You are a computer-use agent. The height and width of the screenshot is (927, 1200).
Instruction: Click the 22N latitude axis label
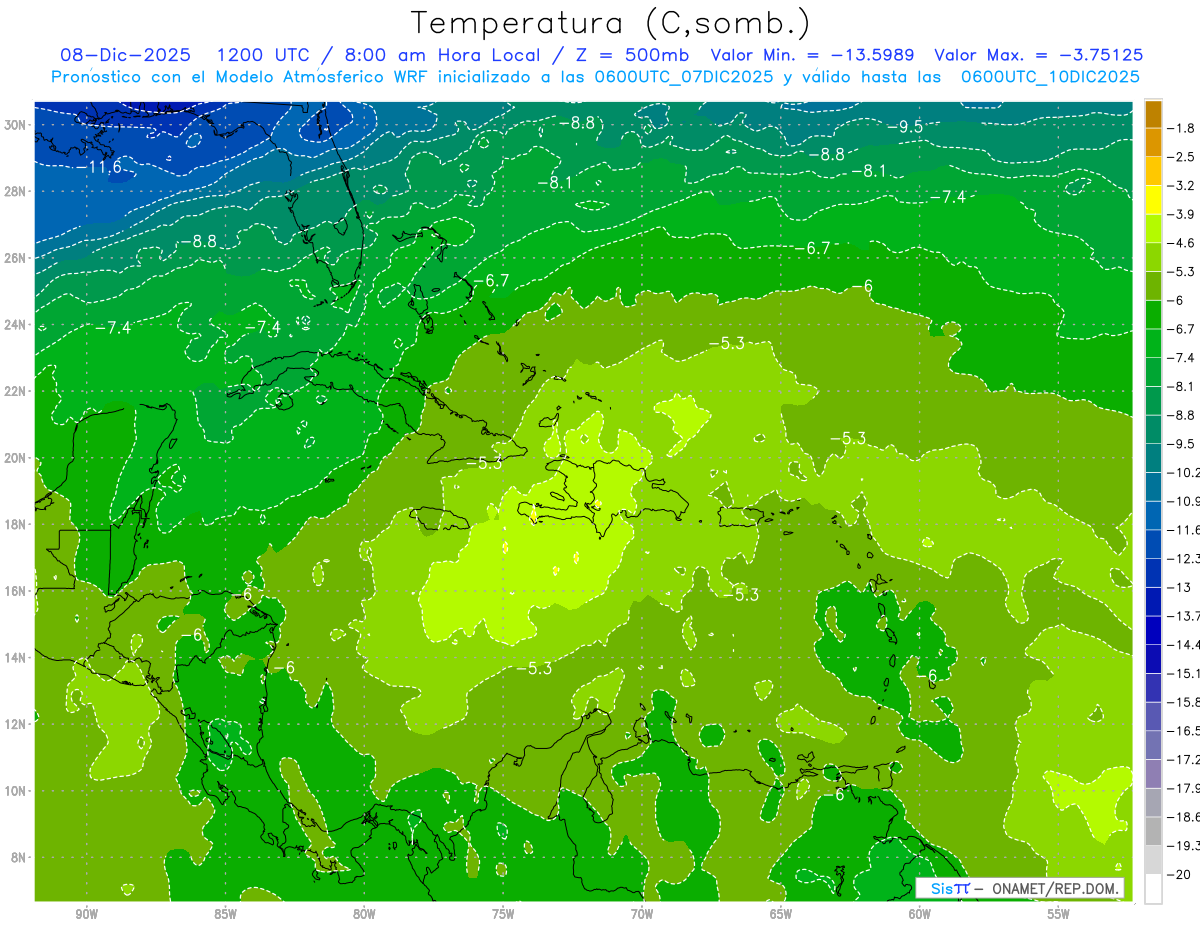point(17,391)
